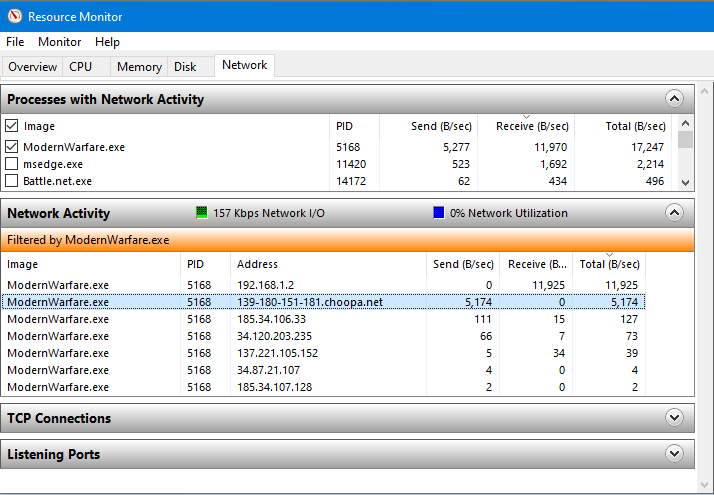Viewport: 714px width, 495px height.
Task: Select the 192.168.1.2 network activity row
Action: [323, 285]
